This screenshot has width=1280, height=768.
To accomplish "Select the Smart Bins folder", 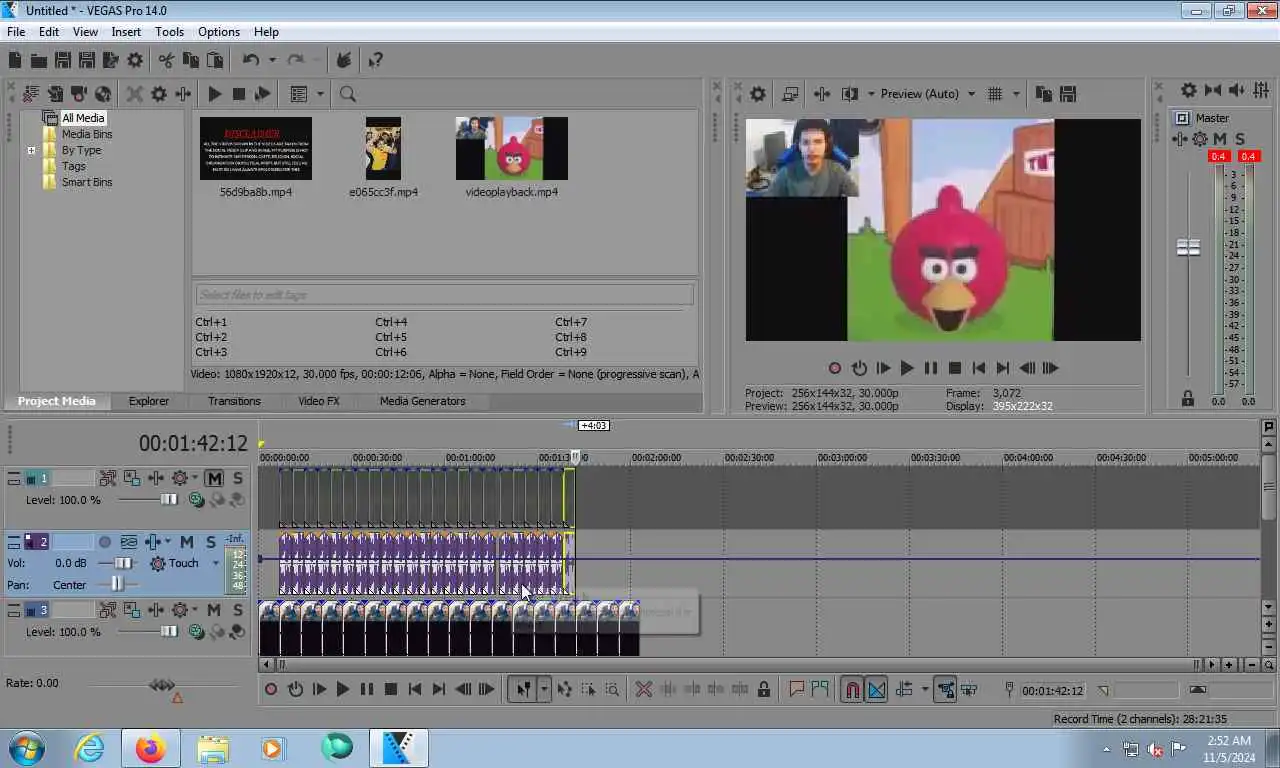I will click(87, 182).
